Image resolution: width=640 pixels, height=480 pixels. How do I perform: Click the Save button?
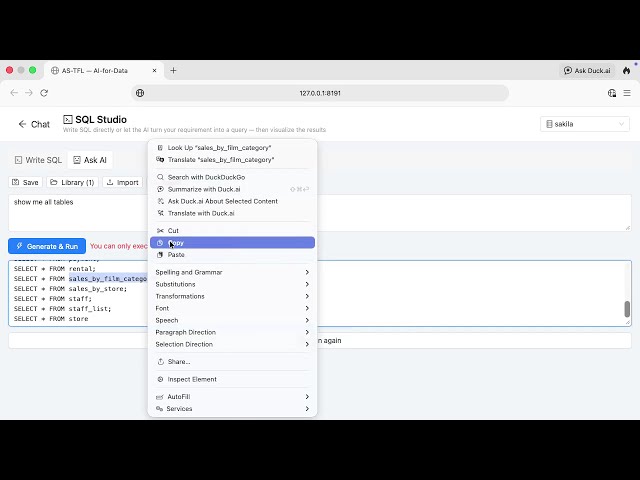tap(25, 182)
